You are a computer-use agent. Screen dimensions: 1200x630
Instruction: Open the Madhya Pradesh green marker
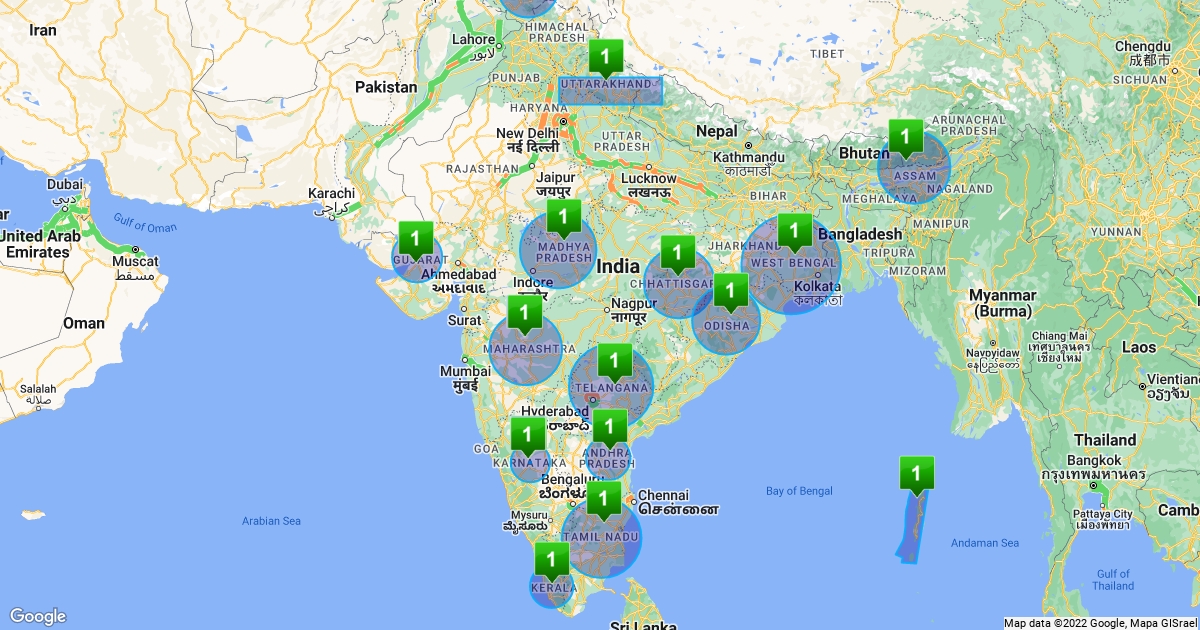point(563,216)
